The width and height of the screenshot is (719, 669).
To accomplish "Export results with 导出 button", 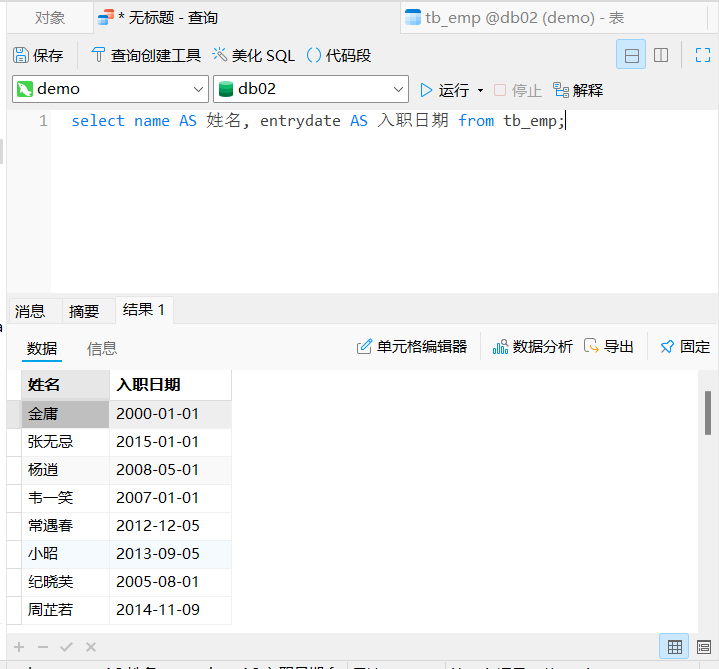I will [609, 347].
